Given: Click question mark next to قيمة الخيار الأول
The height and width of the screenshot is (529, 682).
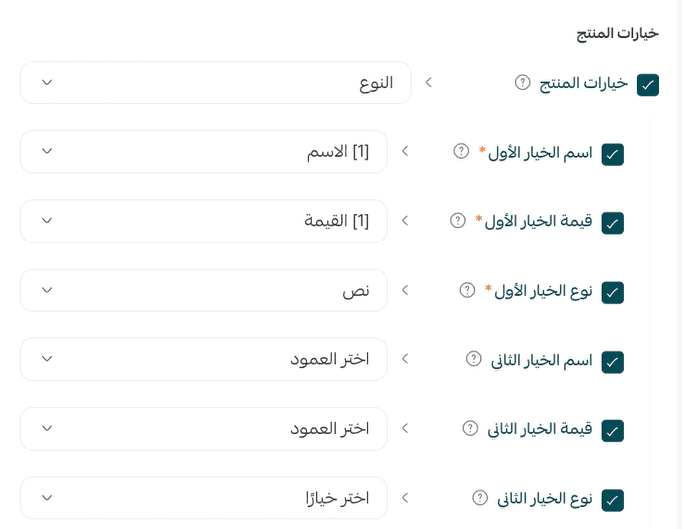Looking at the screenshot, I should [458, 220].
